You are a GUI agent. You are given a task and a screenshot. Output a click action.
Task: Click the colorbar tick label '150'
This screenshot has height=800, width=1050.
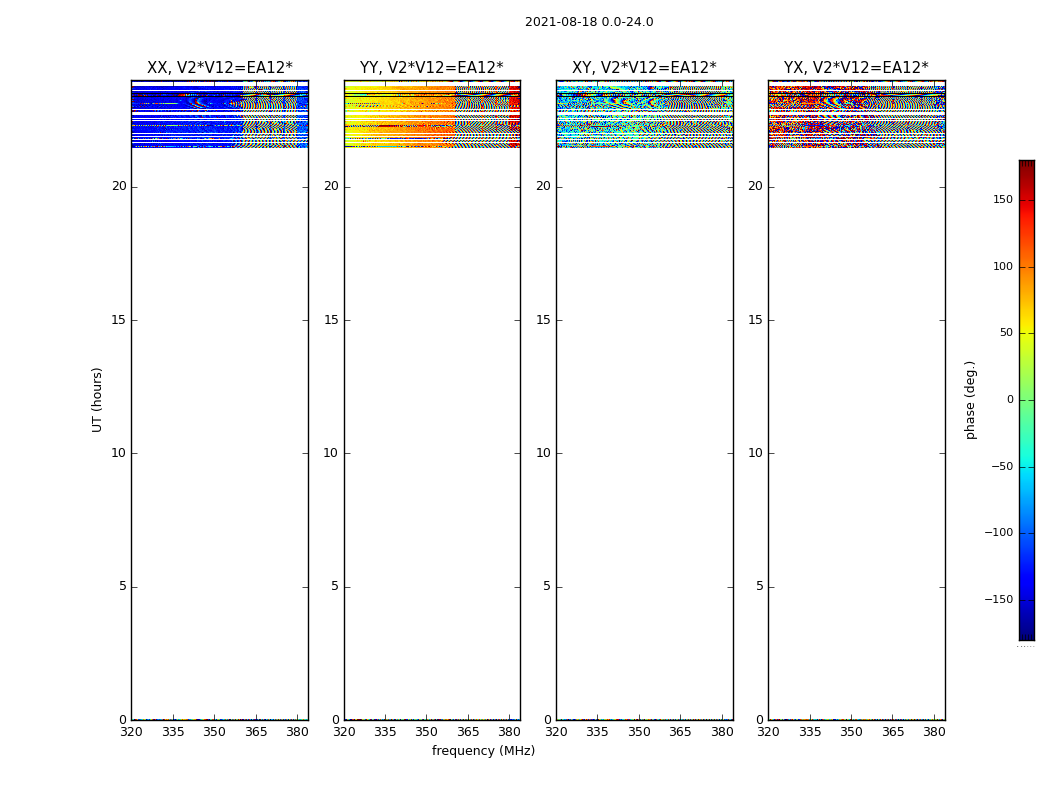tap(1003, 199)
